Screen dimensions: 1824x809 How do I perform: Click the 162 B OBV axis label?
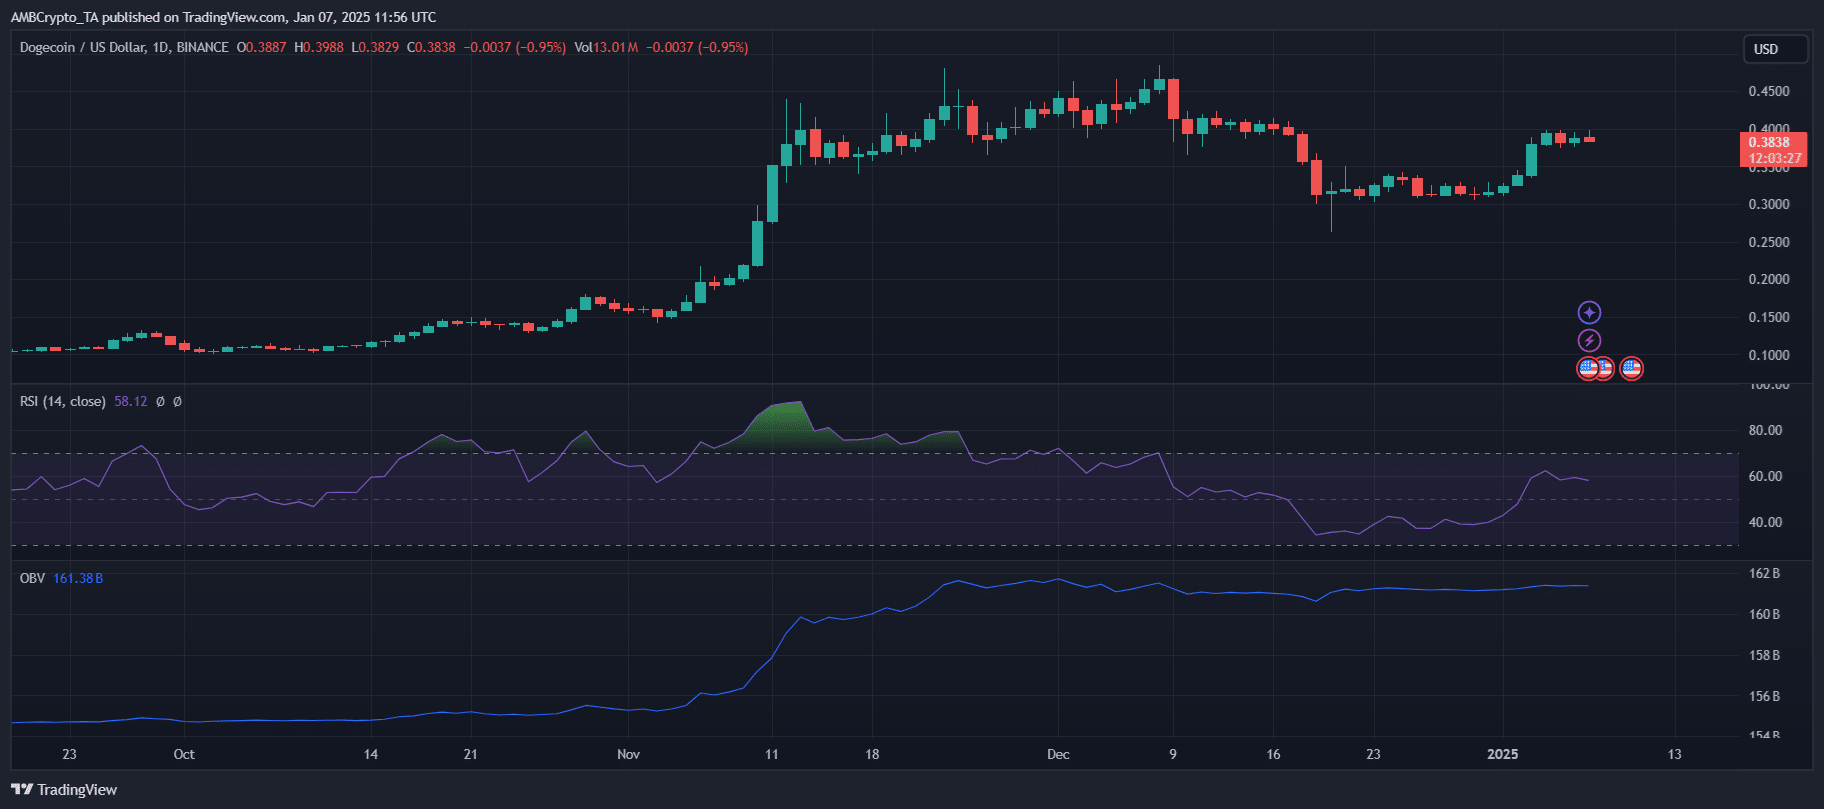(x=1764, y=573)
